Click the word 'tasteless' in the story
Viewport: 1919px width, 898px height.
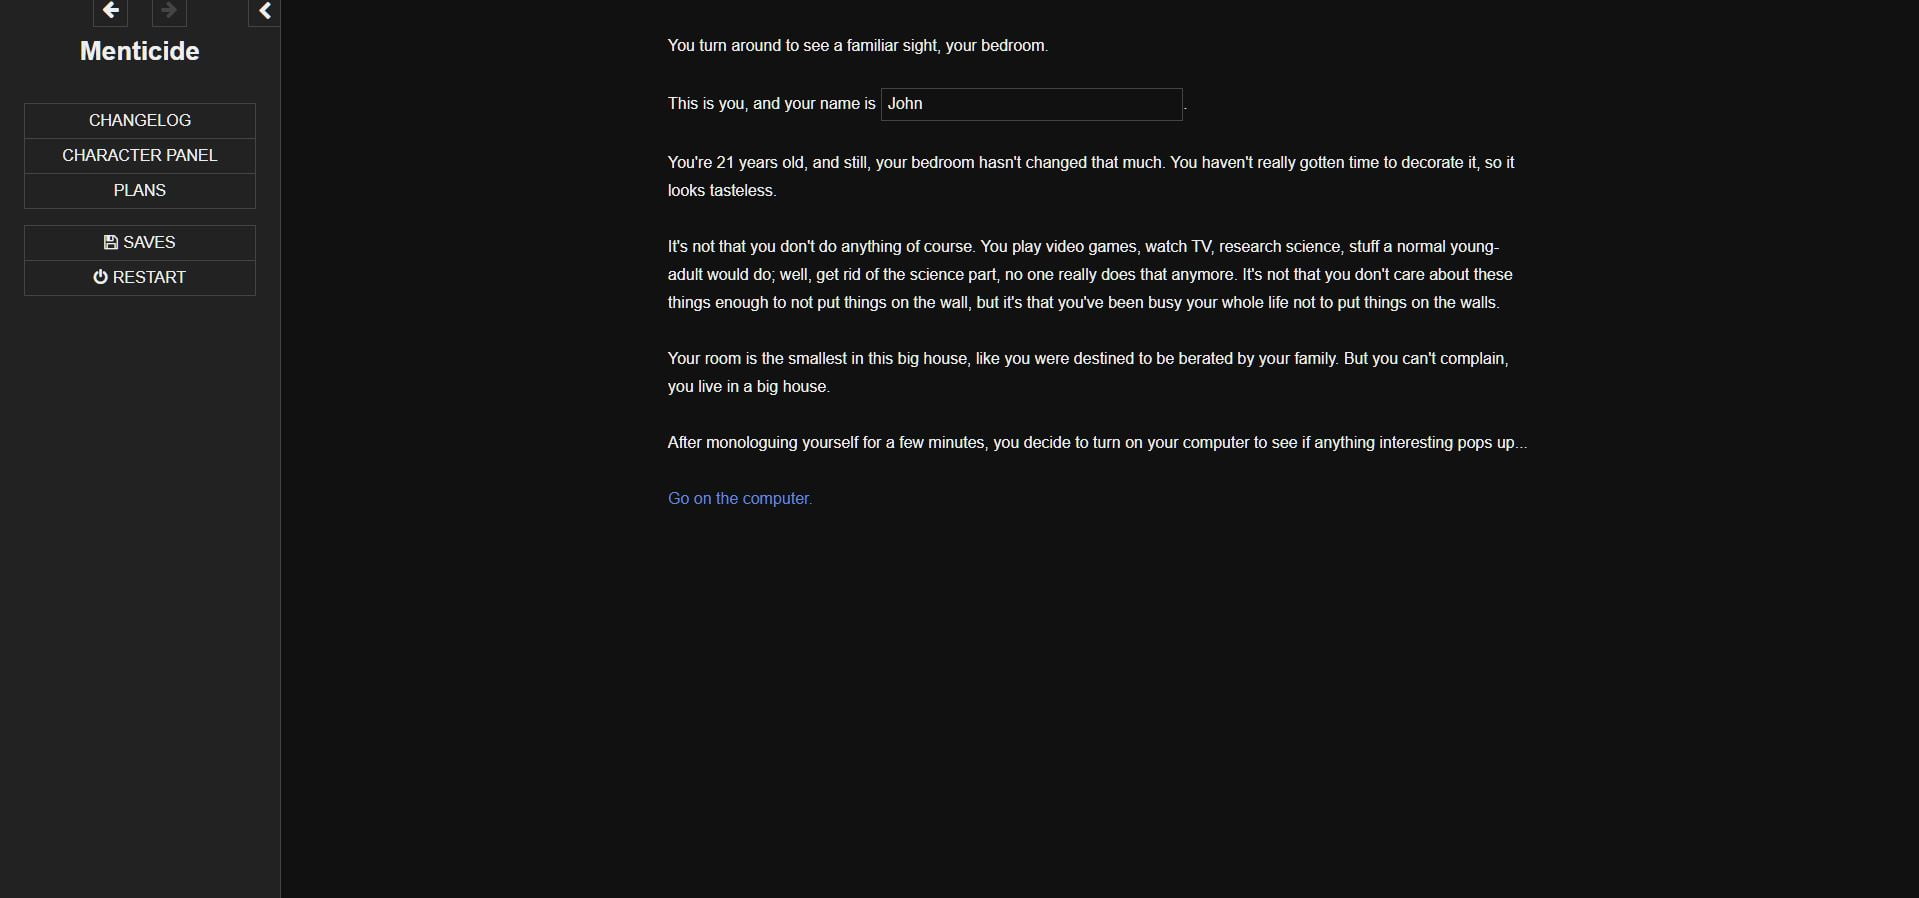pos(742,191)
